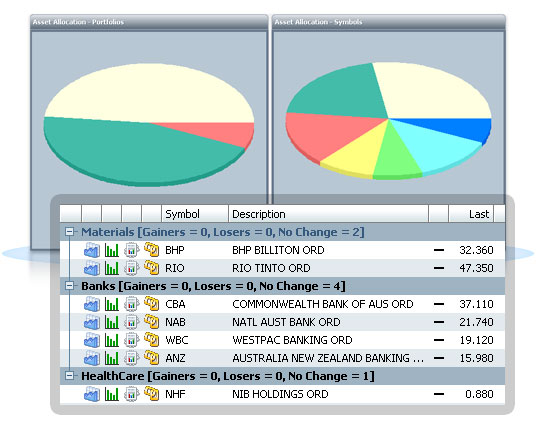This screenshot has width=550, height=437.
Task: Select the NIB HOLDINGS ORD description
Action: (280, 394)
